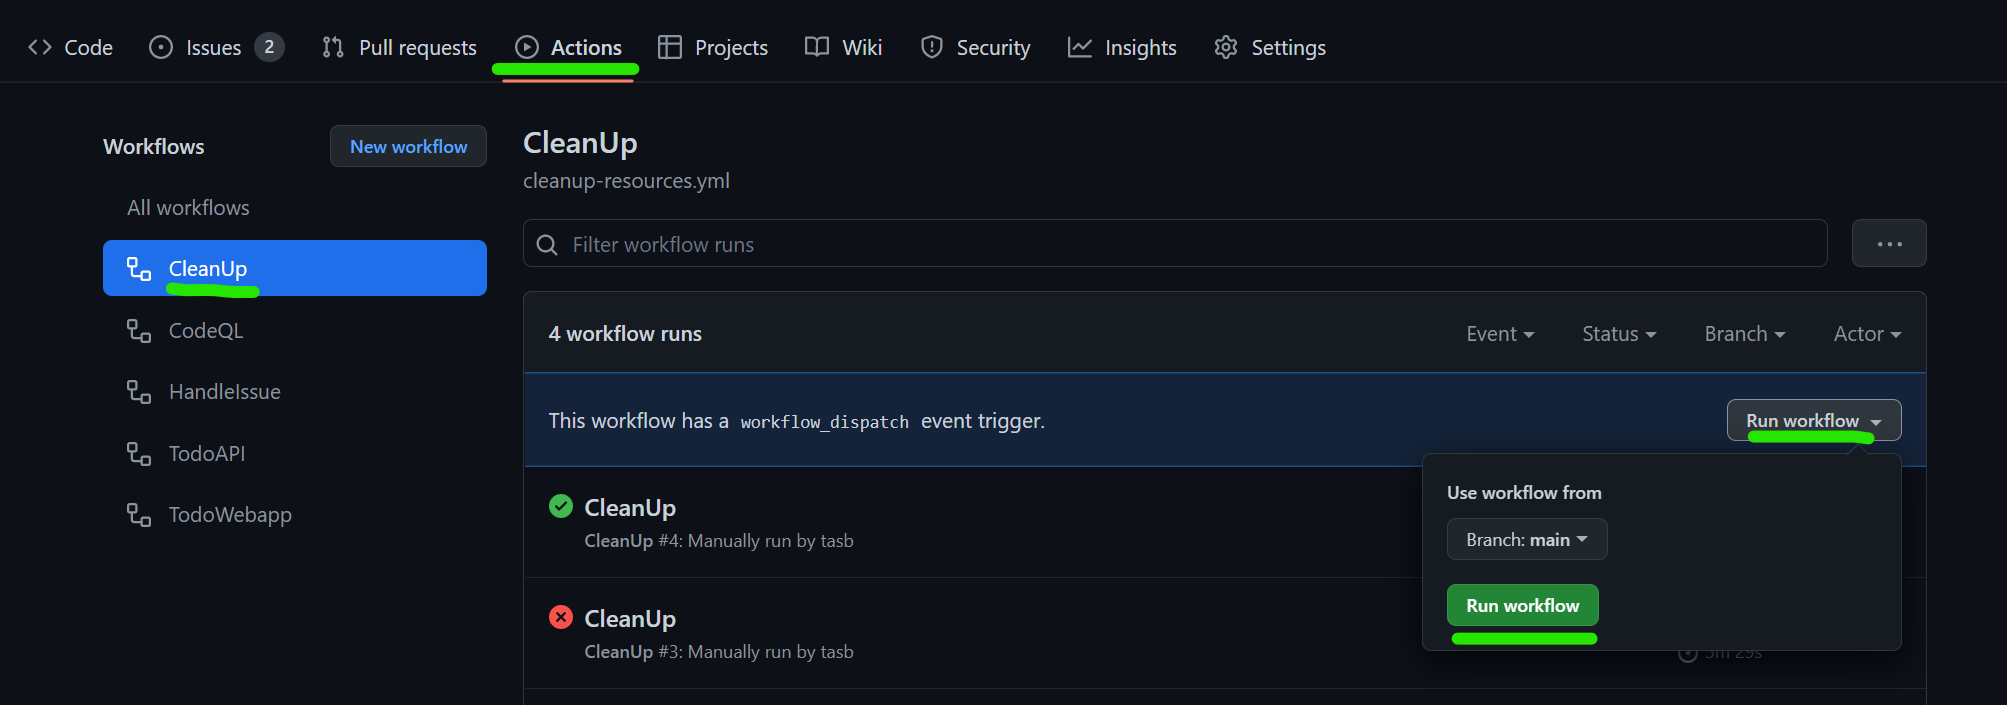The width and height of the screenshot is (2007, 705).
Task: Click the search magnifier icon
Action: [547, 245]
